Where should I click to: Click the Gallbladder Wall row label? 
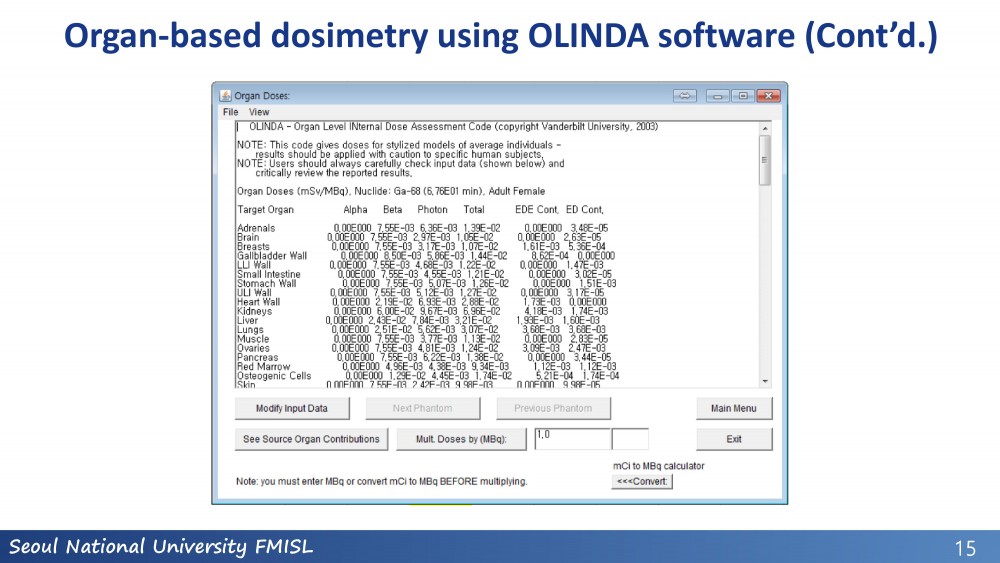point(272,256)
